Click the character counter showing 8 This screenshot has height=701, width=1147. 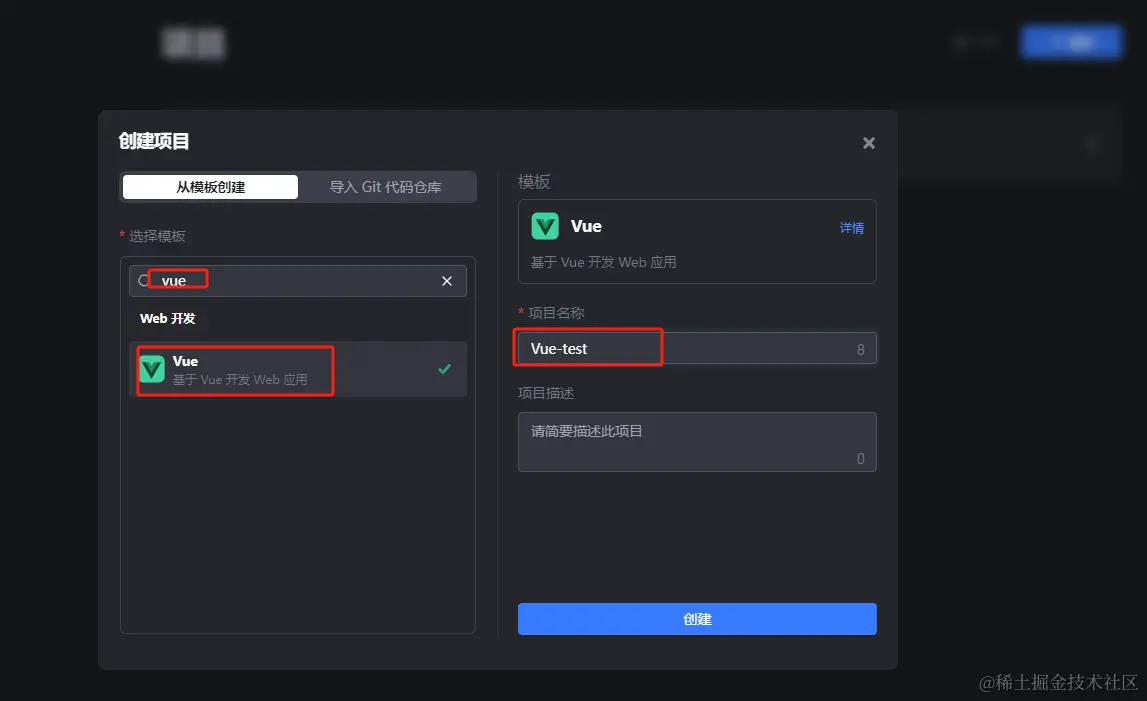pos(861,350)
